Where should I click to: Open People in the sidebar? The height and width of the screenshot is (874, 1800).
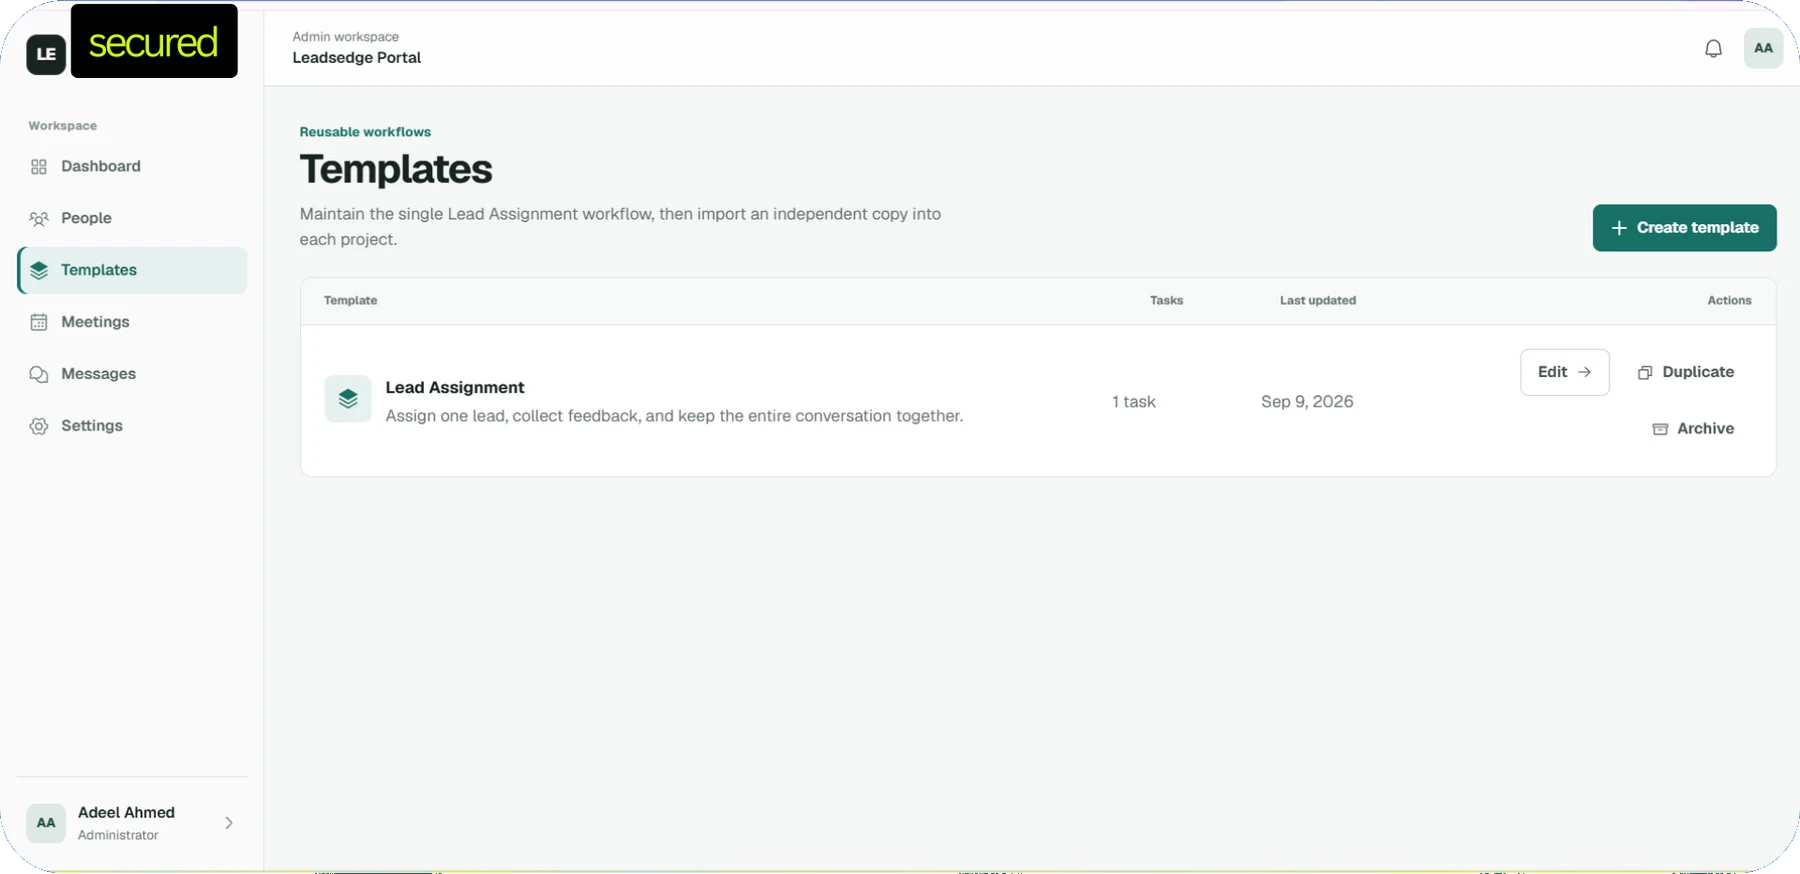[132, 219]
